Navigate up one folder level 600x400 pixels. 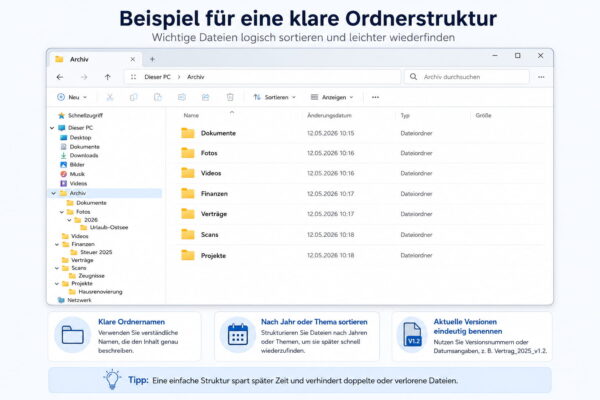(108, 77)
